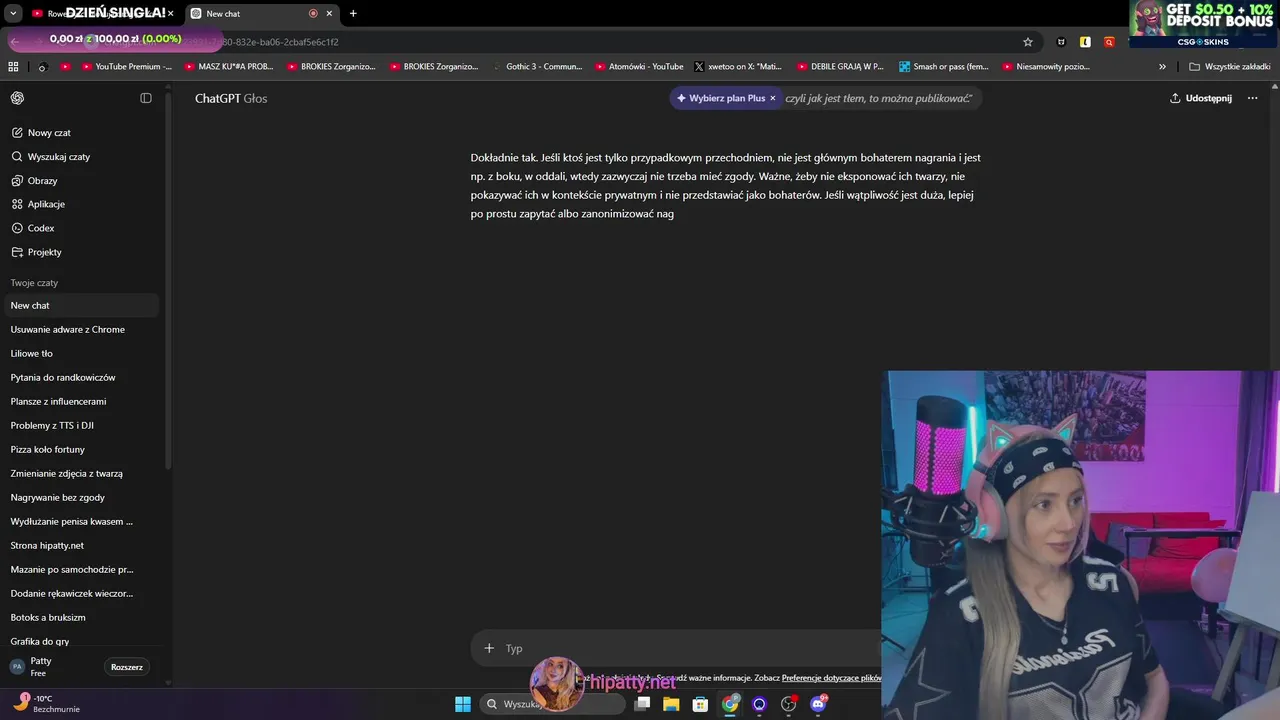Open Discord from the taskbar
Image resolution: width=1280 pixels, height=720 pixels.
[819, 704]
